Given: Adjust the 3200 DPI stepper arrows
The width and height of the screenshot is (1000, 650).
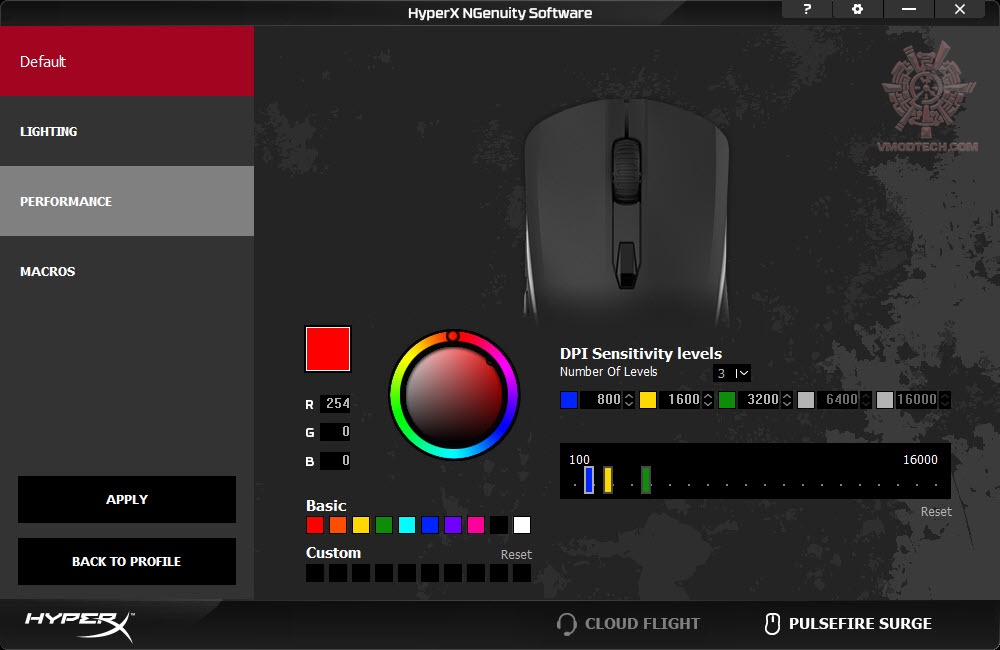Looking at the screenshot, I should point(787,399).
